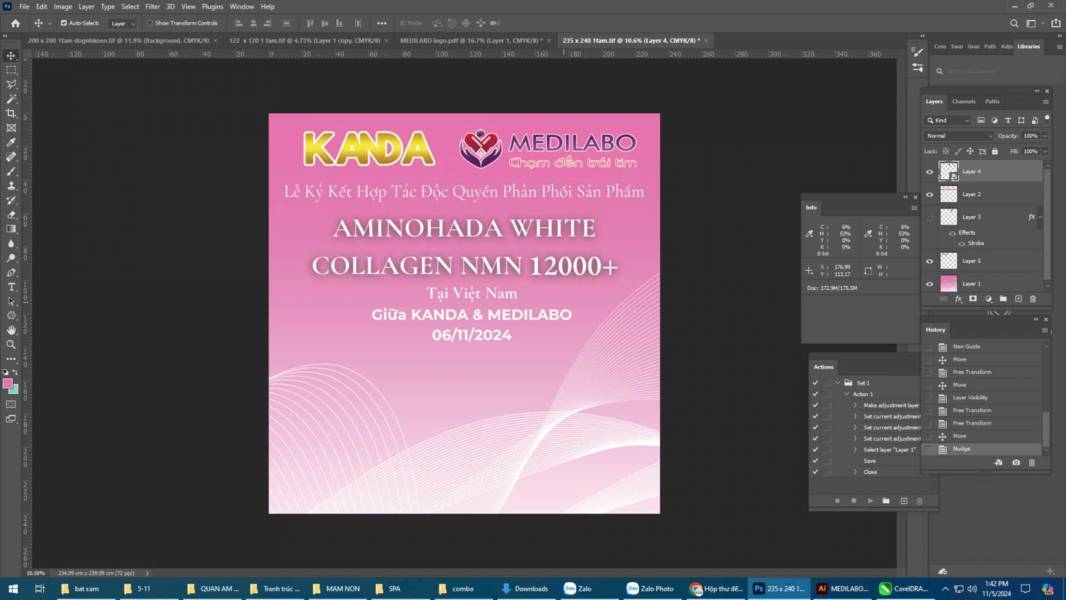The image size is (1066, 600).
Task: Collapse Set 1 in Actions panel
Action: tap(838, 383)
